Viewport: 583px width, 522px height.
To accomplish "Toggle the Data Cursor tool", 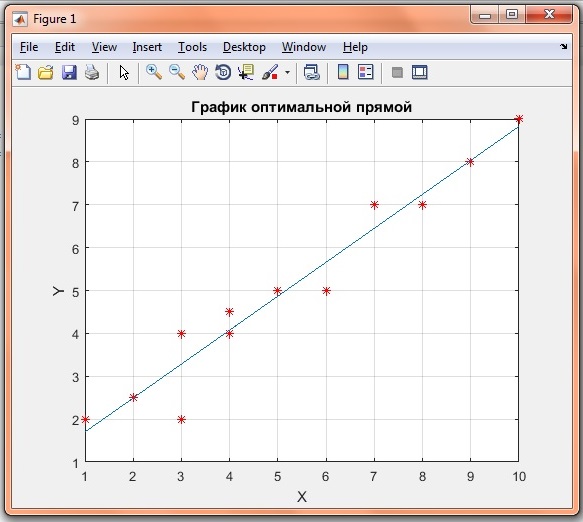I will click(246, 72).
